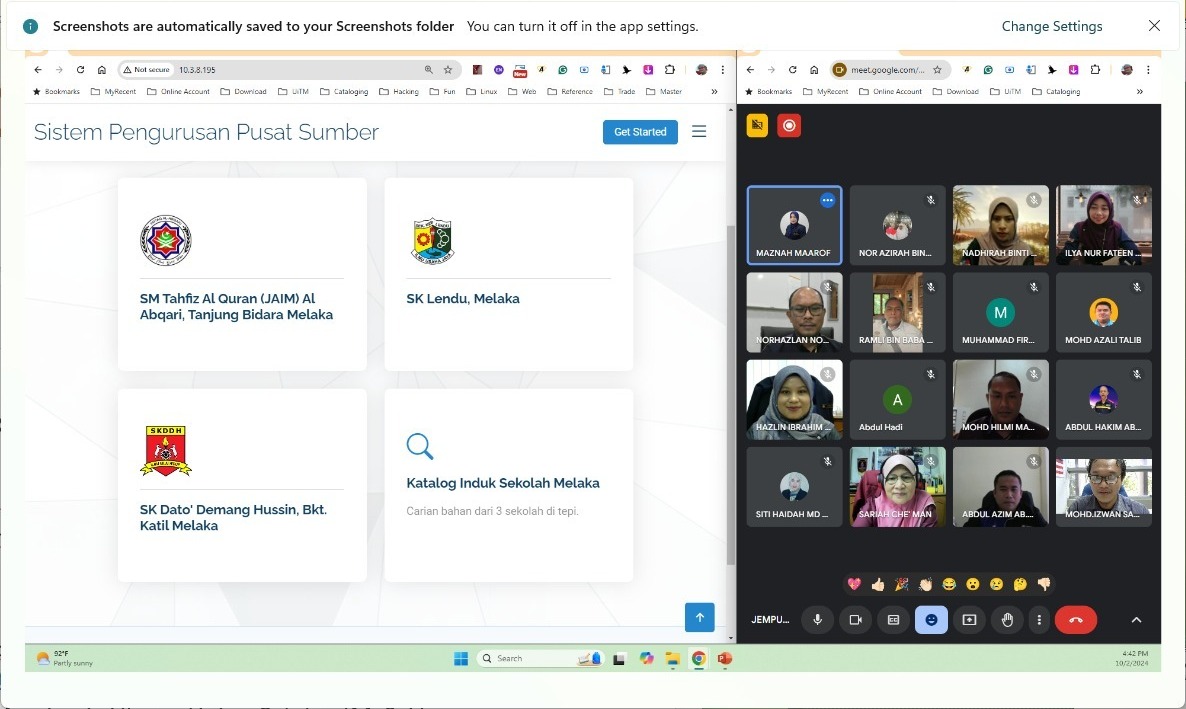Open Chrome three-dot menu in Meet browser
The width and height of the screenshot is (1186, 709).
pos(1148,70)
